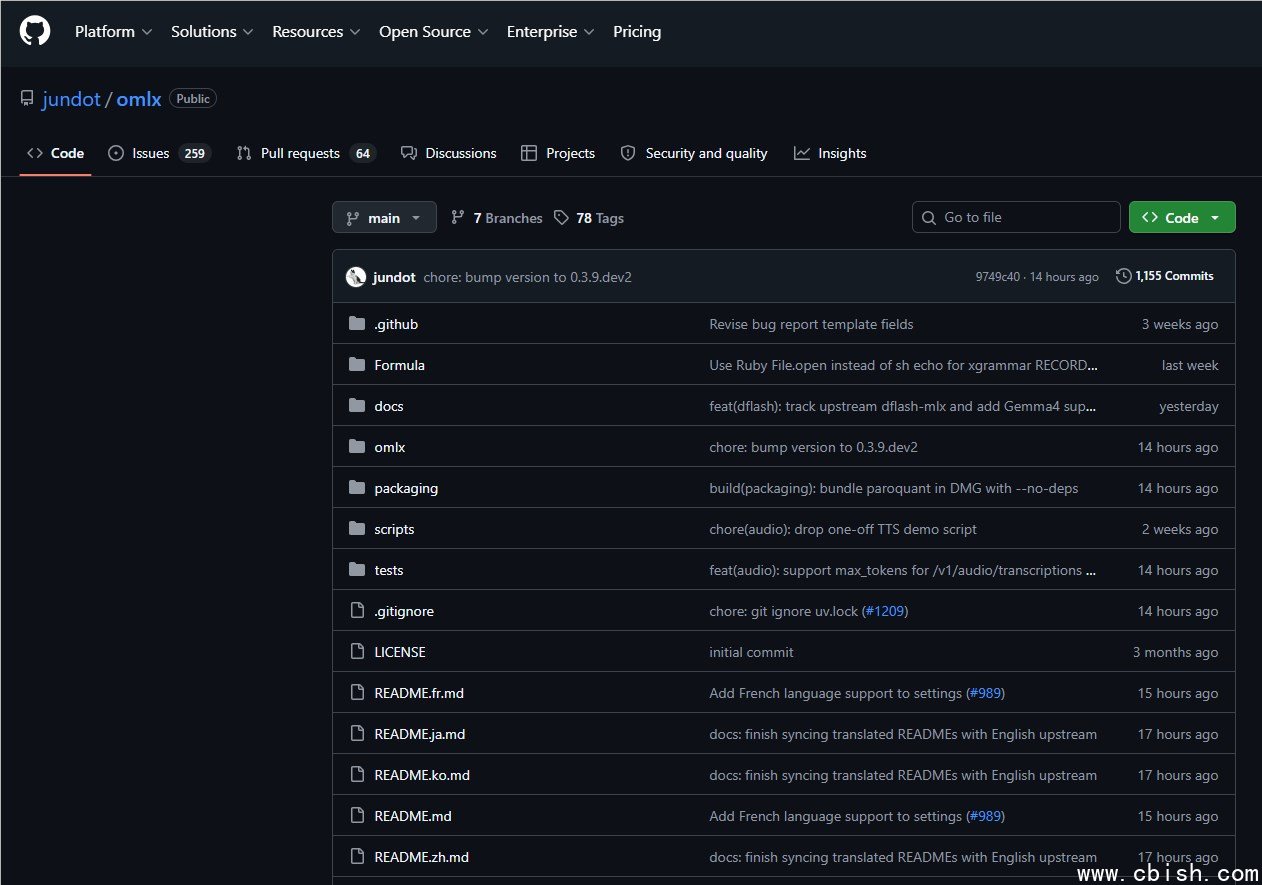View the 7 Branches list

[x=496, y=218]
